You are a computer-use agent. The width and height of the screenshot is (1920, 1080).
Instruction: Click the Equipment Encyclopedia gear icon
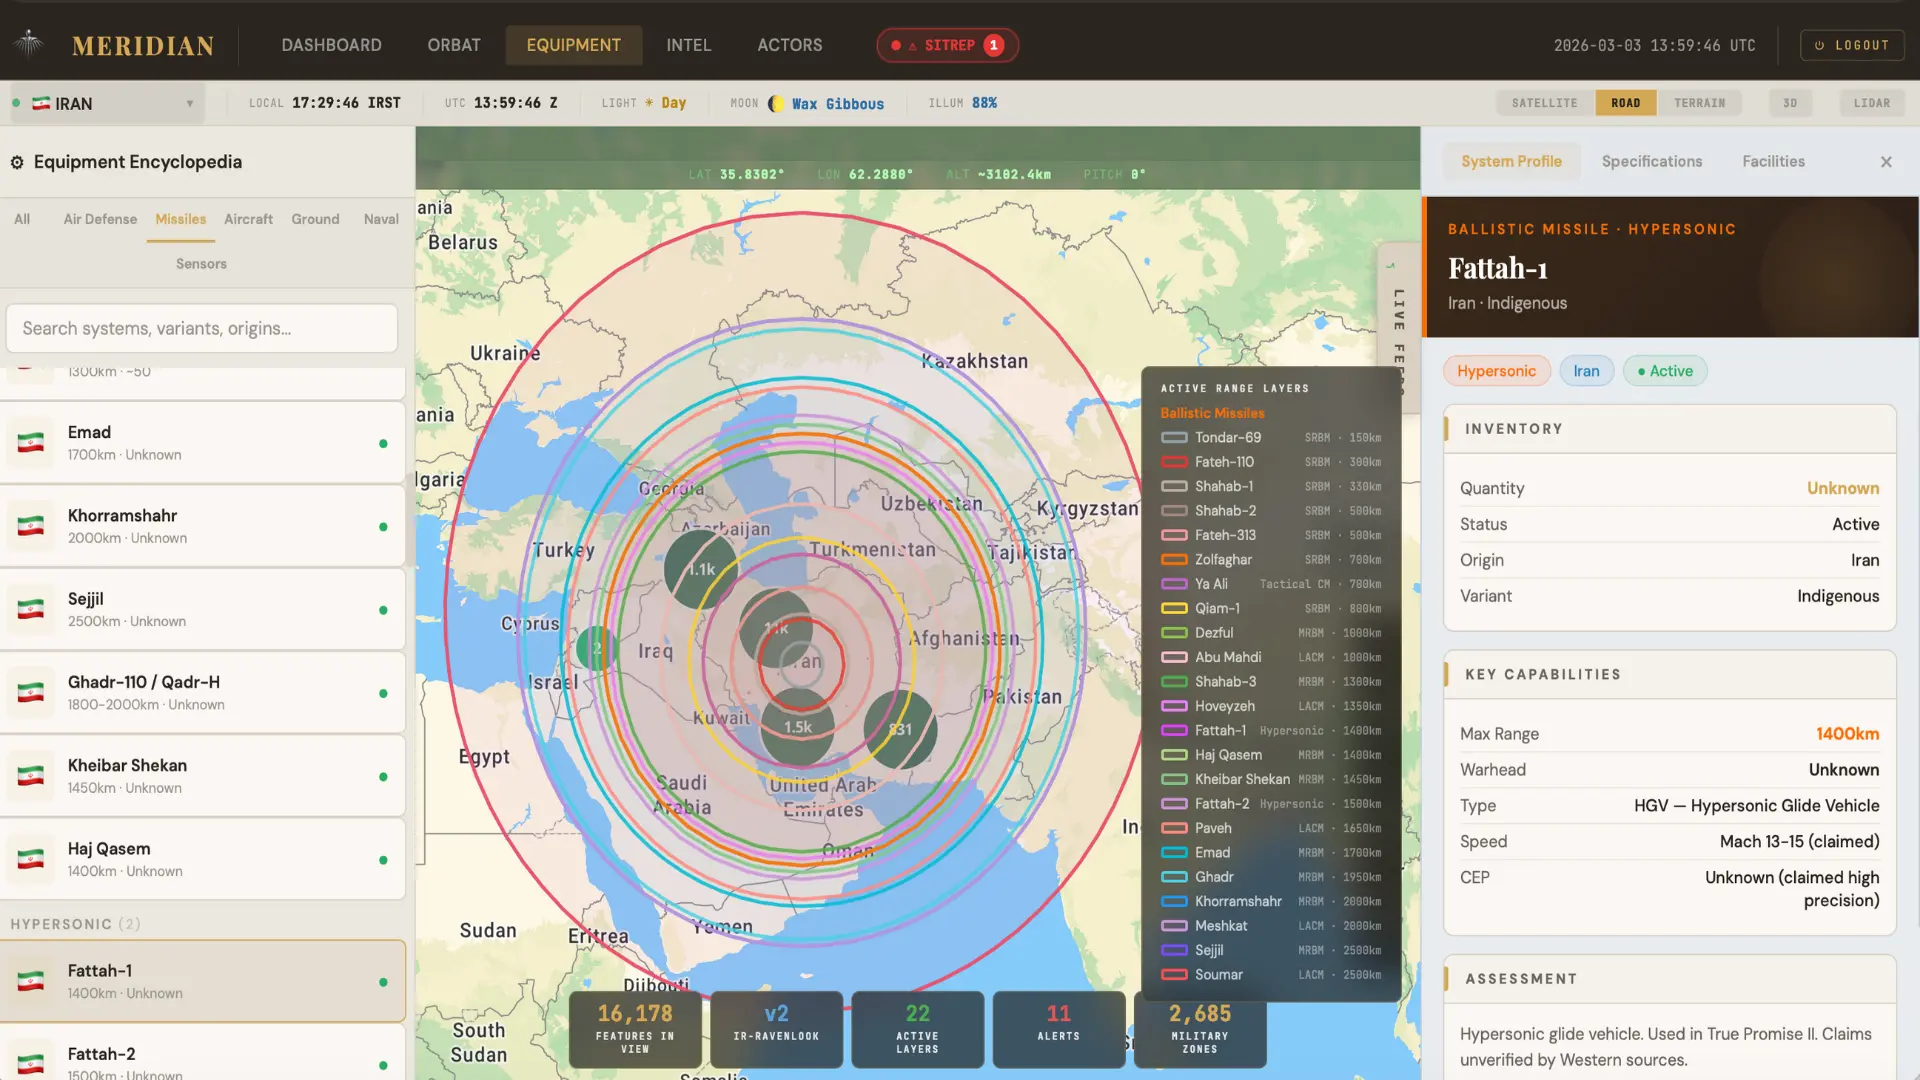(x=17, y=162)
